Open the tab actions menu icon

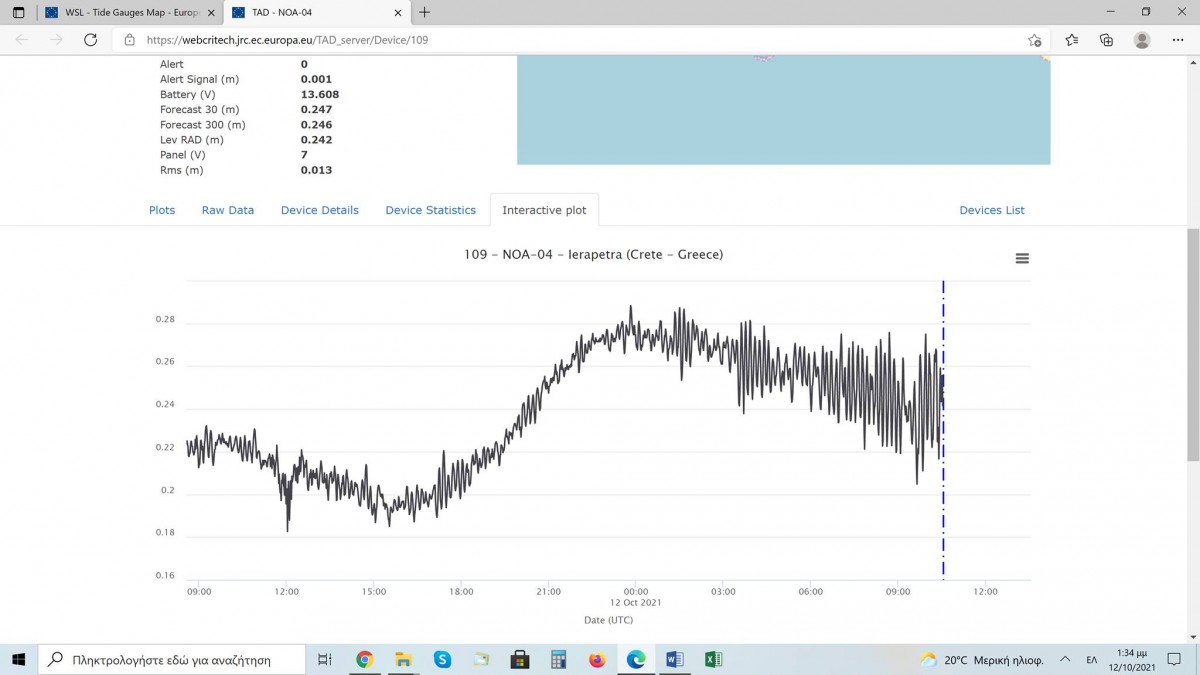pyautogui.click(x=18, y=12)
